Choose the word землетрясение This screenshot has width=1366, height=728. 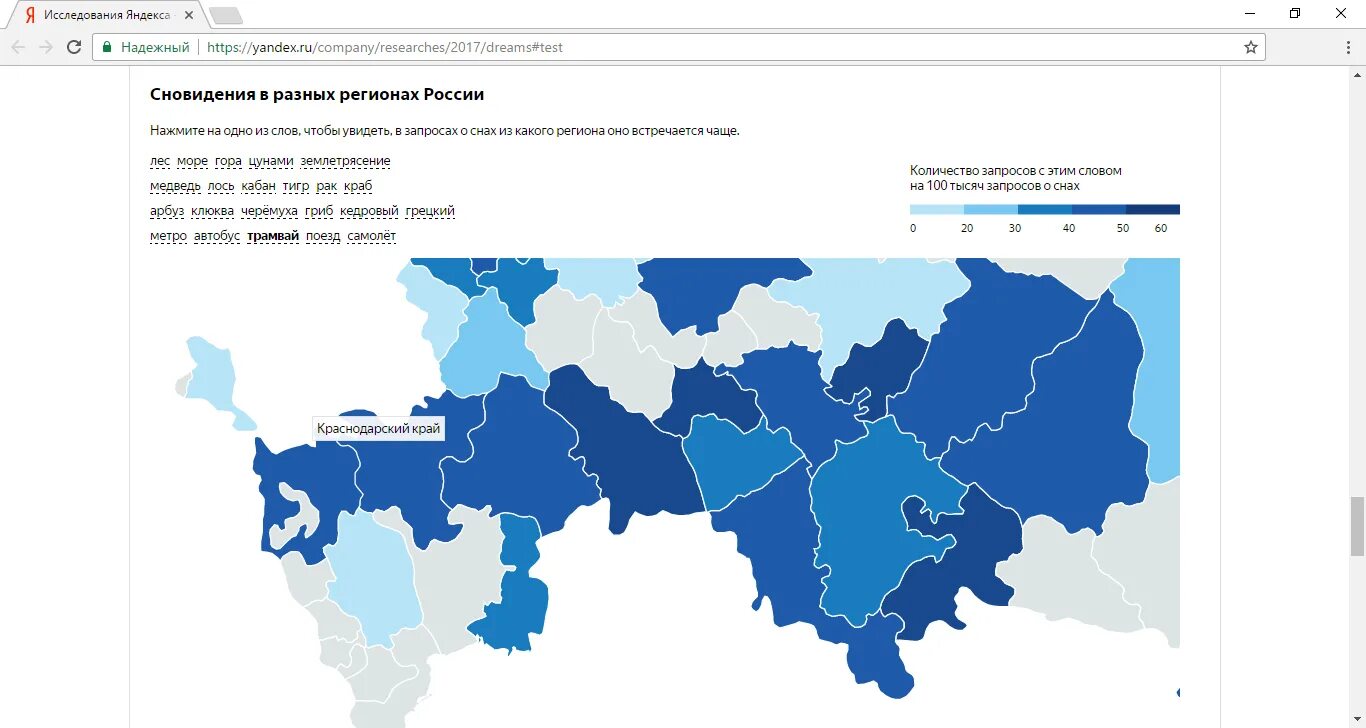[x=345, y=161]
